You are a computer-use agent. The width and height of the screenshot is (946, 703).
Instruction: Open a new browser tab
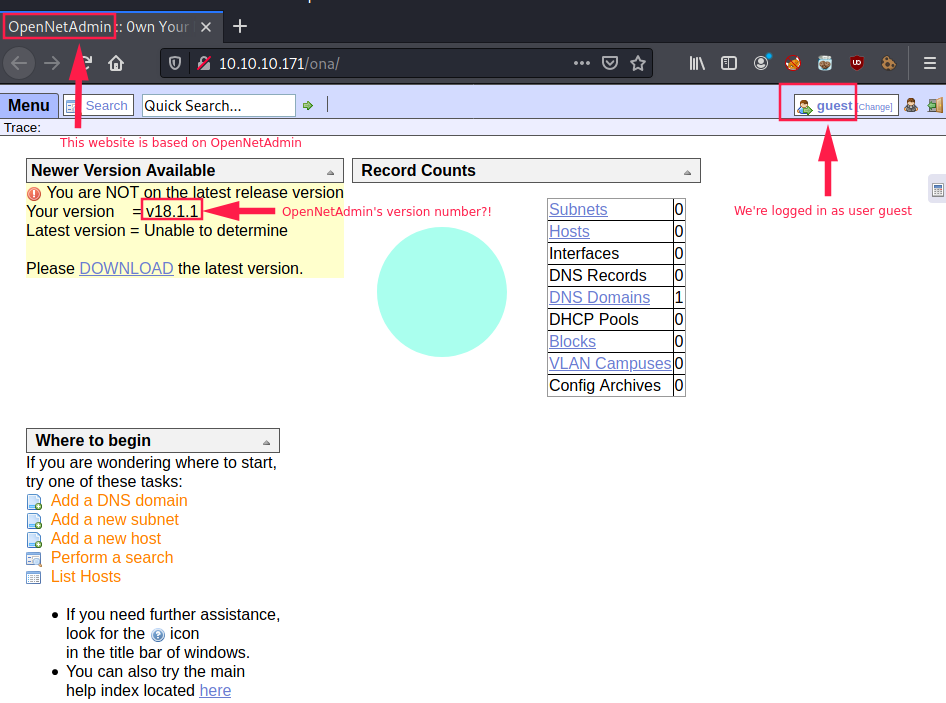coord(240,26)
